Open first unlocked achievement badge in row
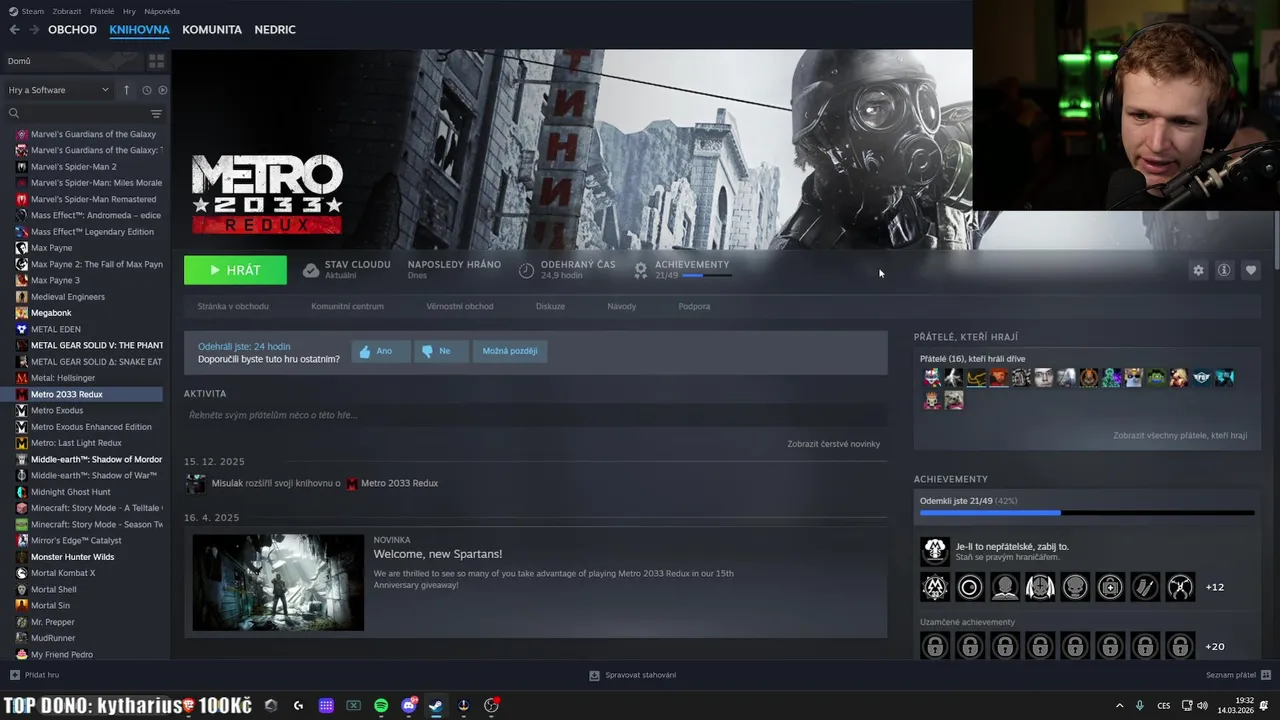 [x=935, y=587]
